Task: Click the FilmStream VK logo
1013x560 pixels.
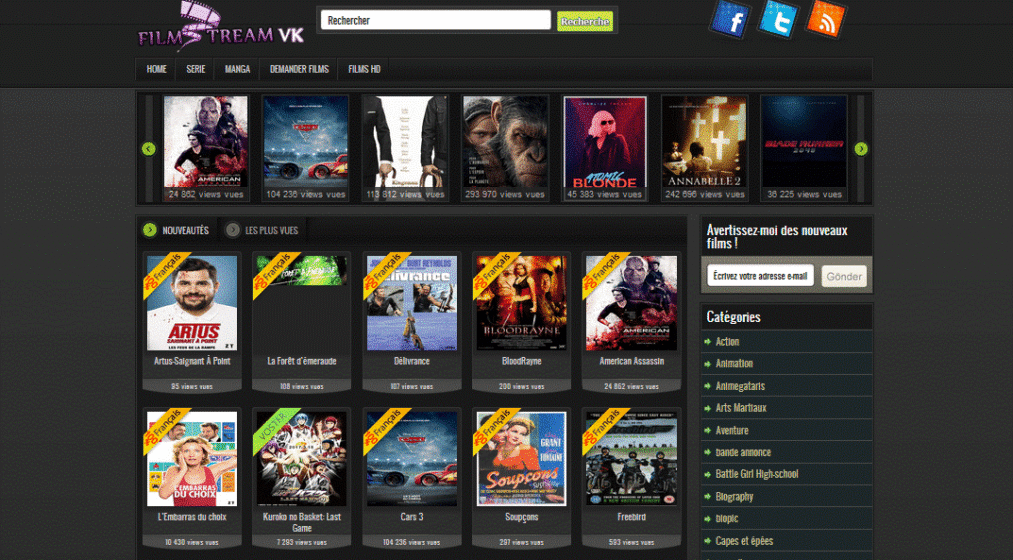Action: [x=220, y=27]
